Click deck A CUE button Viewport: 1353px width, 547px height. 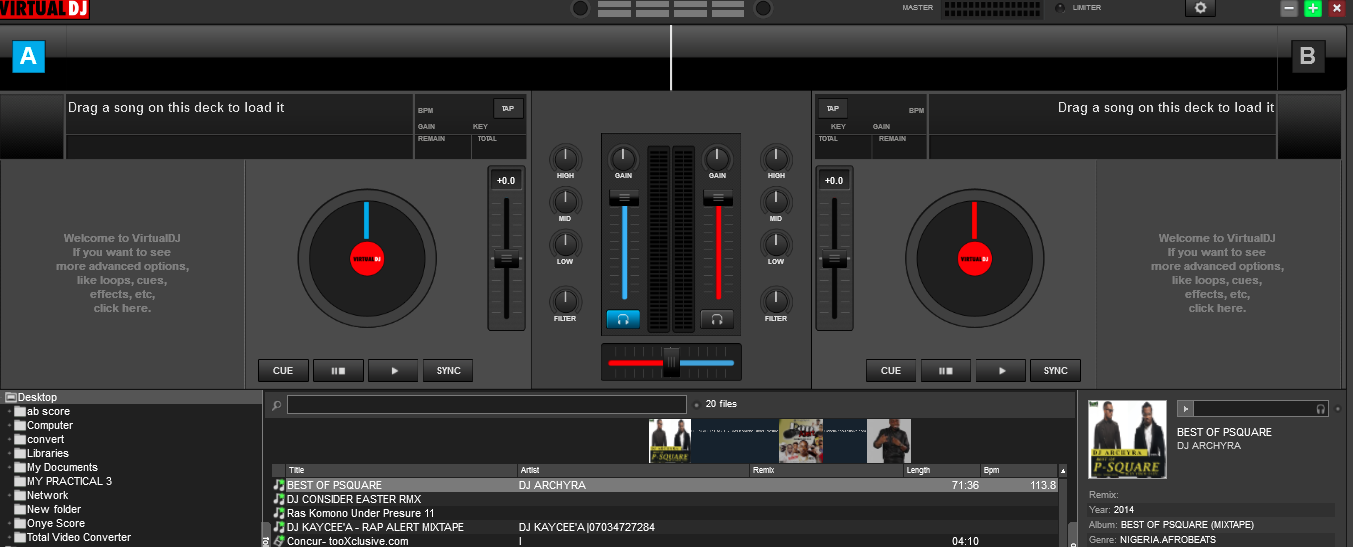pos(283,371)
